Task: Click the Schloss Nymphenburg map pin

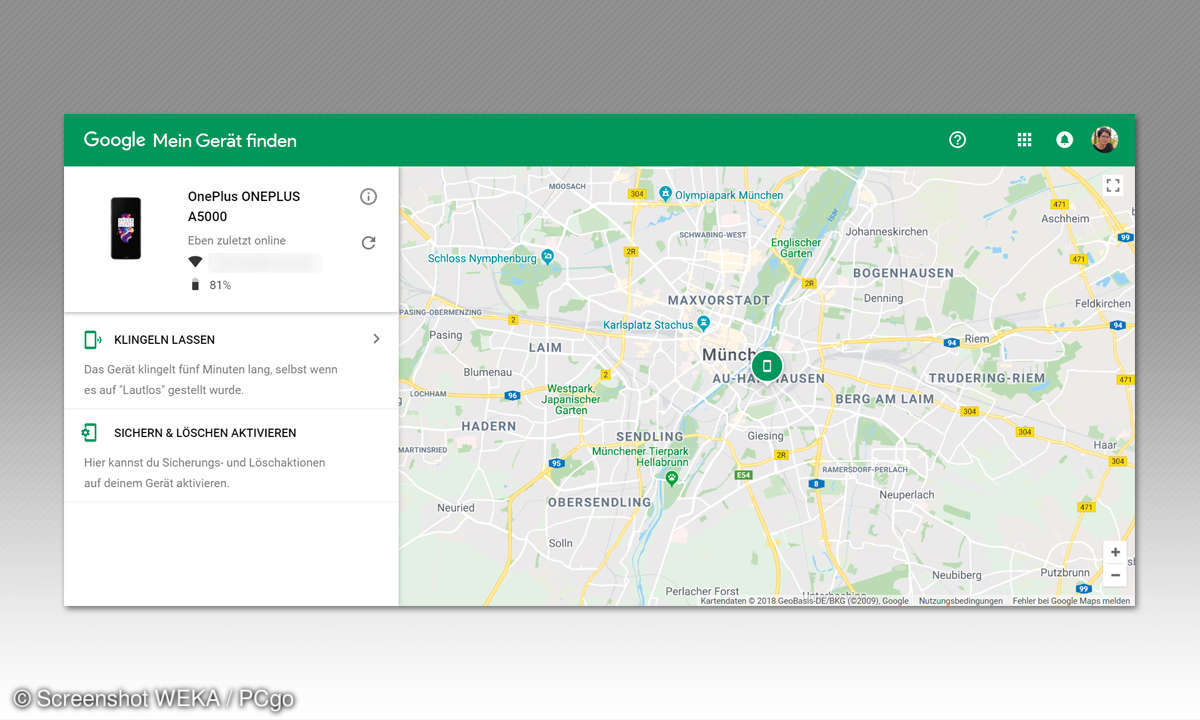Action: coord(548,257)
